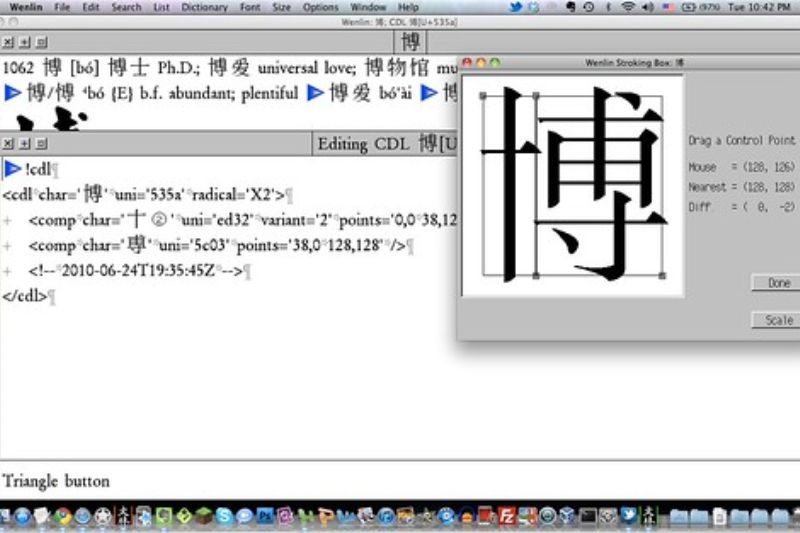Open the Options menu
The image size is (800, 533).
tap(320, 7)
